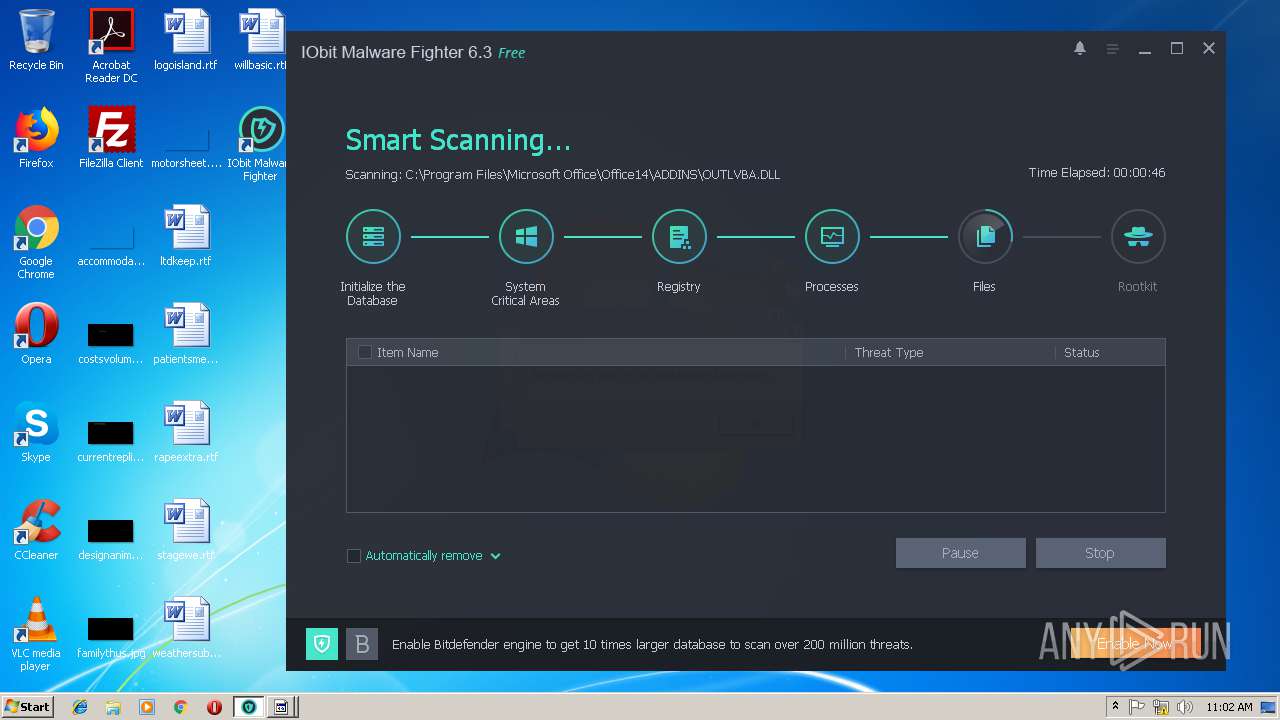Launch Internet Explorer from taskbar
This screenshot has width=1280, height=720.
(80, 707)
